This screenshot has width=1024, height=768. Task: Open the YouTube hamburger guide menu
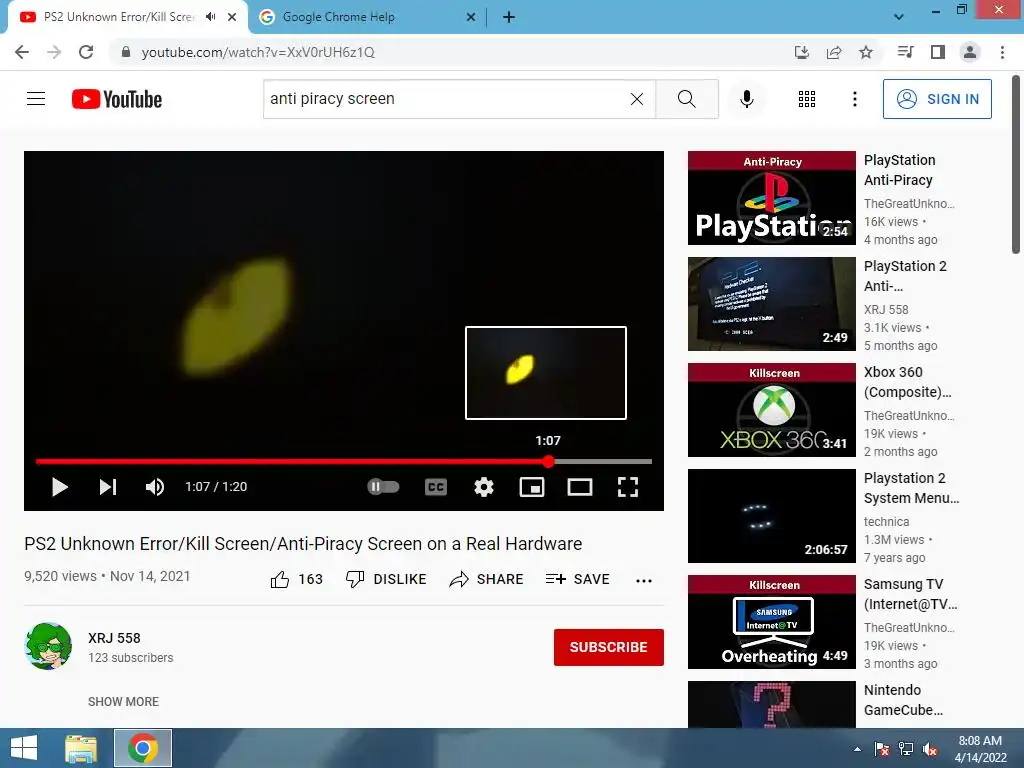(36, 99)
